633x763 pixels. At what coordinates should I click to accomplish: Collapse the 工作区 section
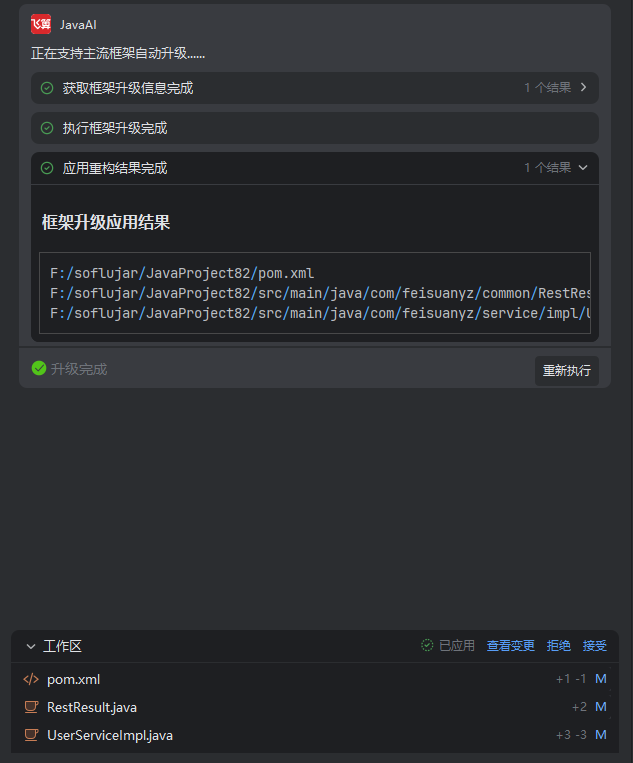[31, 646]
